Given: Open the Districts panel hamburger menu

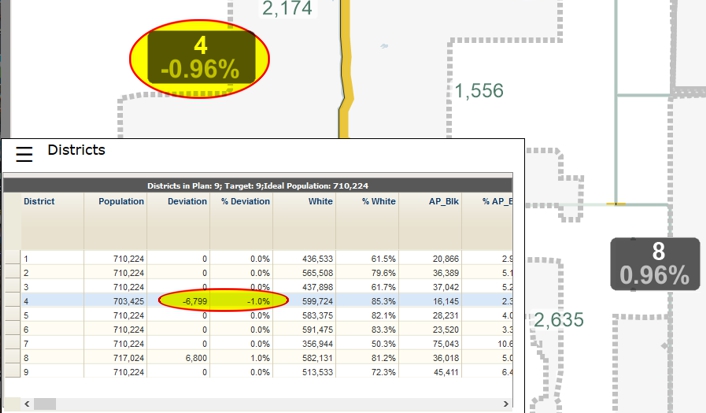Looking at the screenshot, I should click(x=25, y=152).
